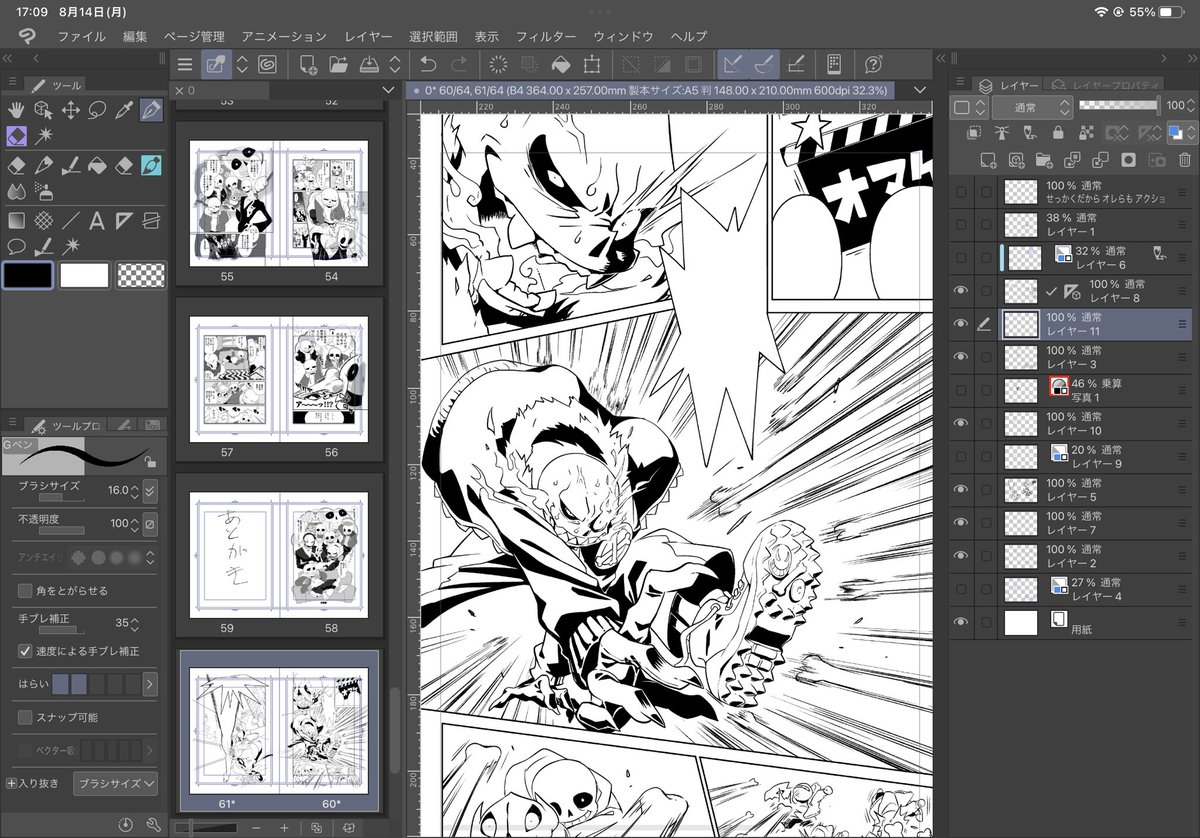Click the layer opacity 100 stepper arrows
This screenshot has height=838, width=1200.
[x=1190, y=106]
